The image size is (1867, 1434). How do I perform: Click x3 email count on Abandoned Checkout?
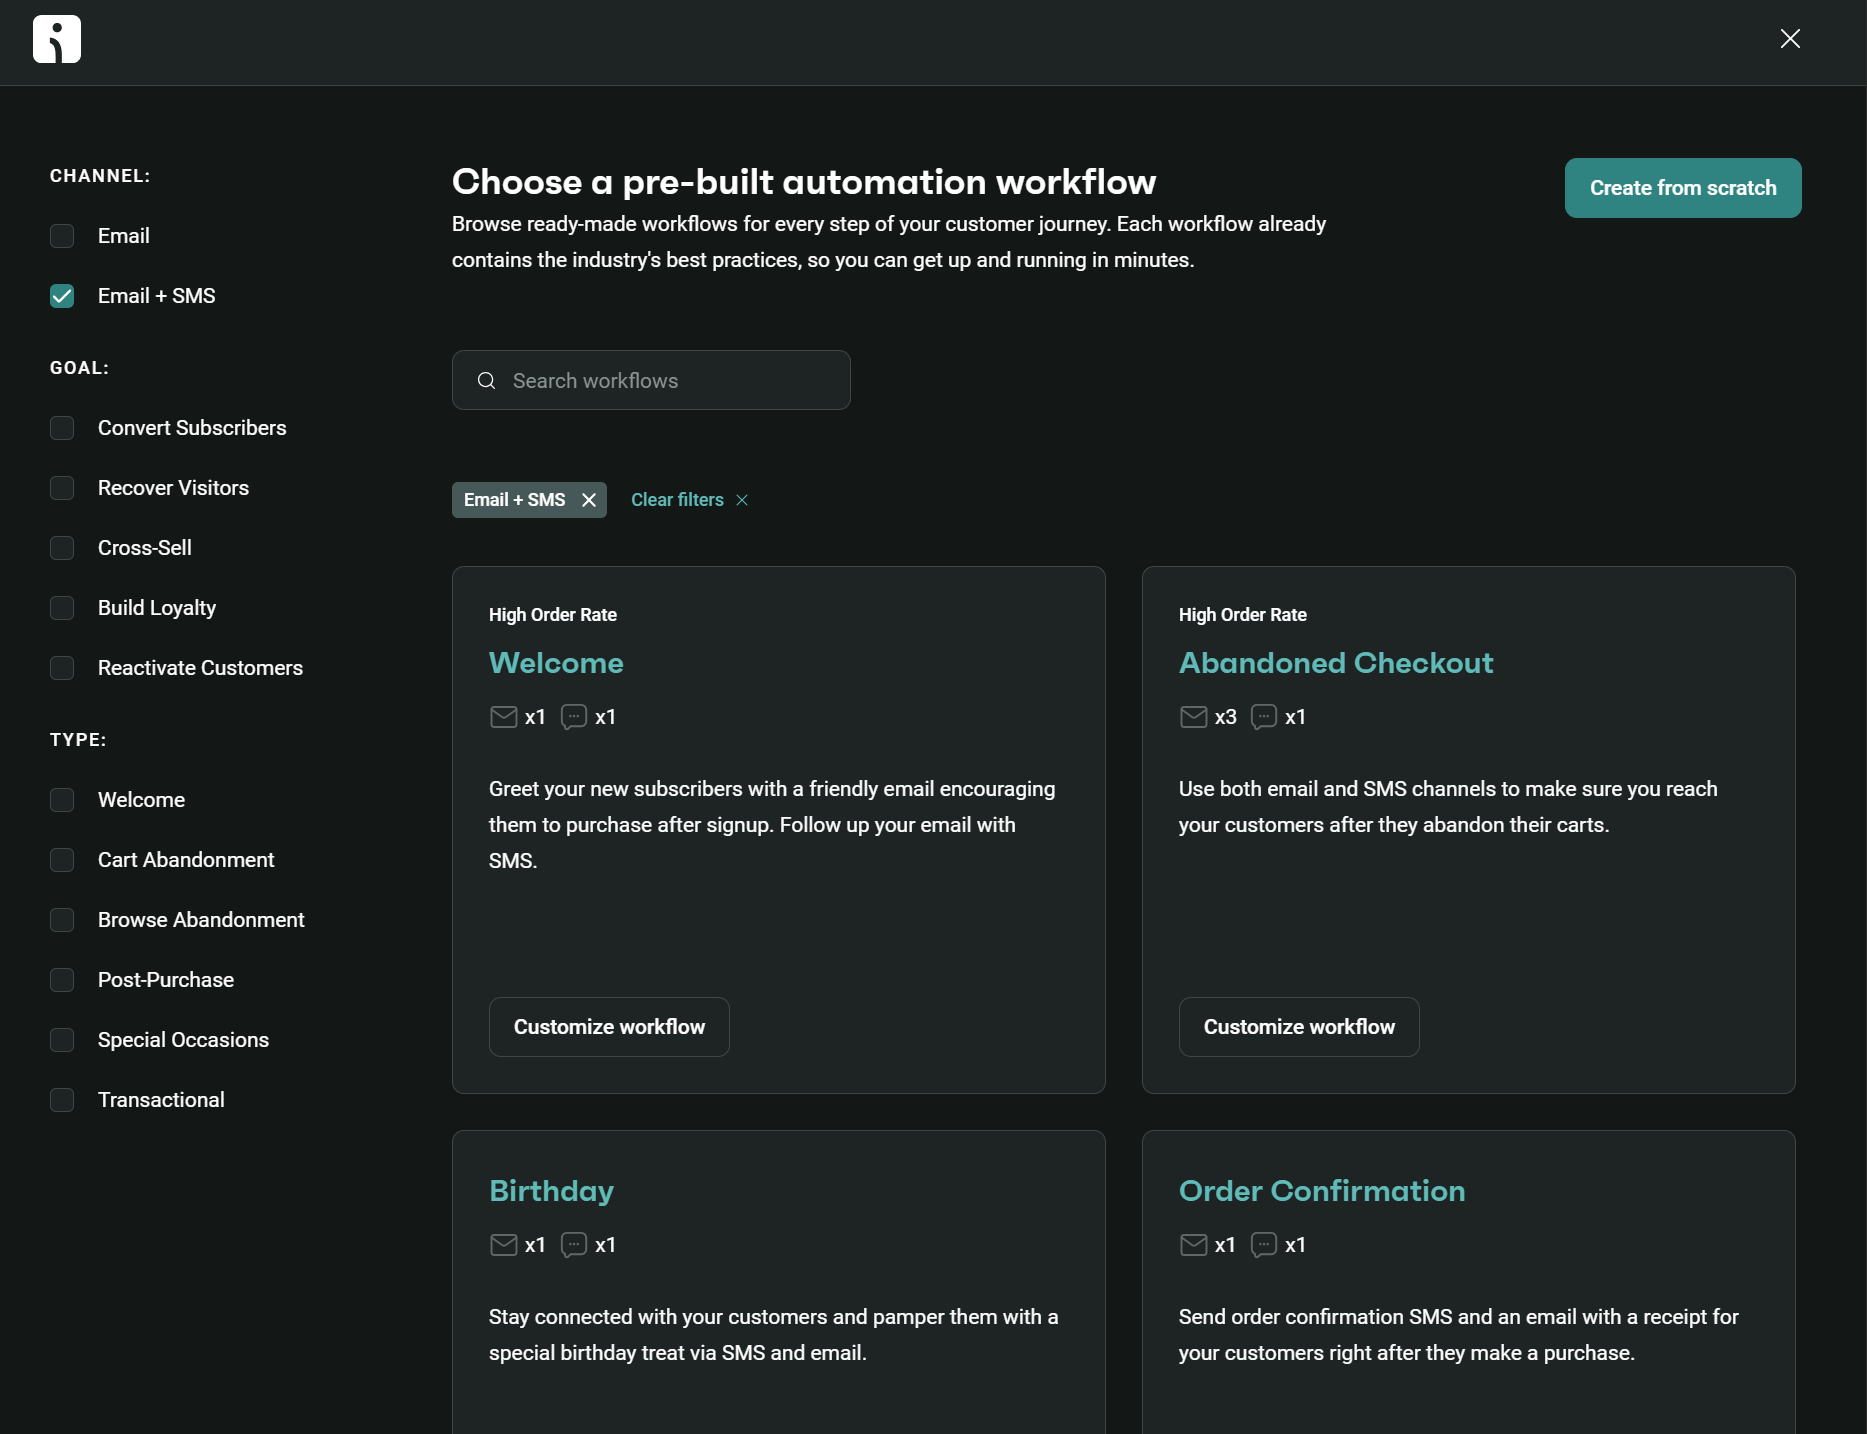1226,717
